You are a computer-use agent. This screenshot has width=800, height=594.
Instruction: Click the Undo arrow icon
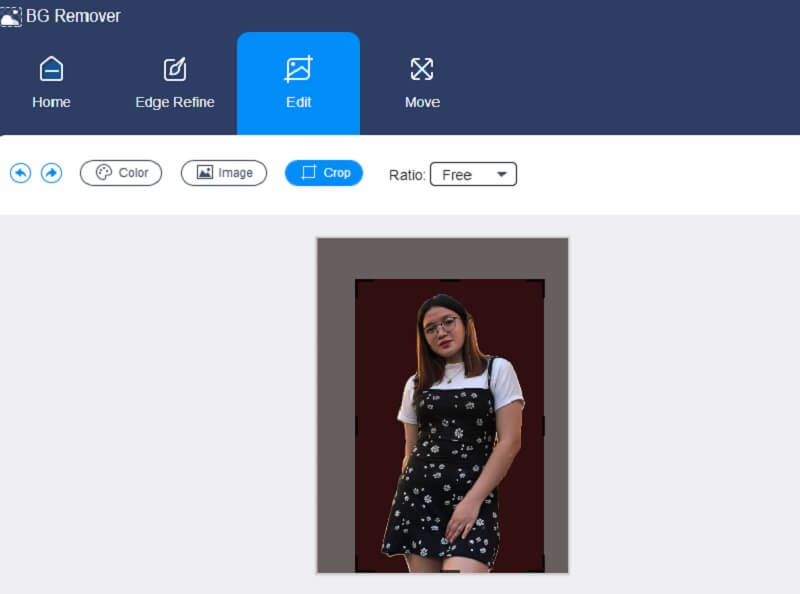click(x=23, y=172)
